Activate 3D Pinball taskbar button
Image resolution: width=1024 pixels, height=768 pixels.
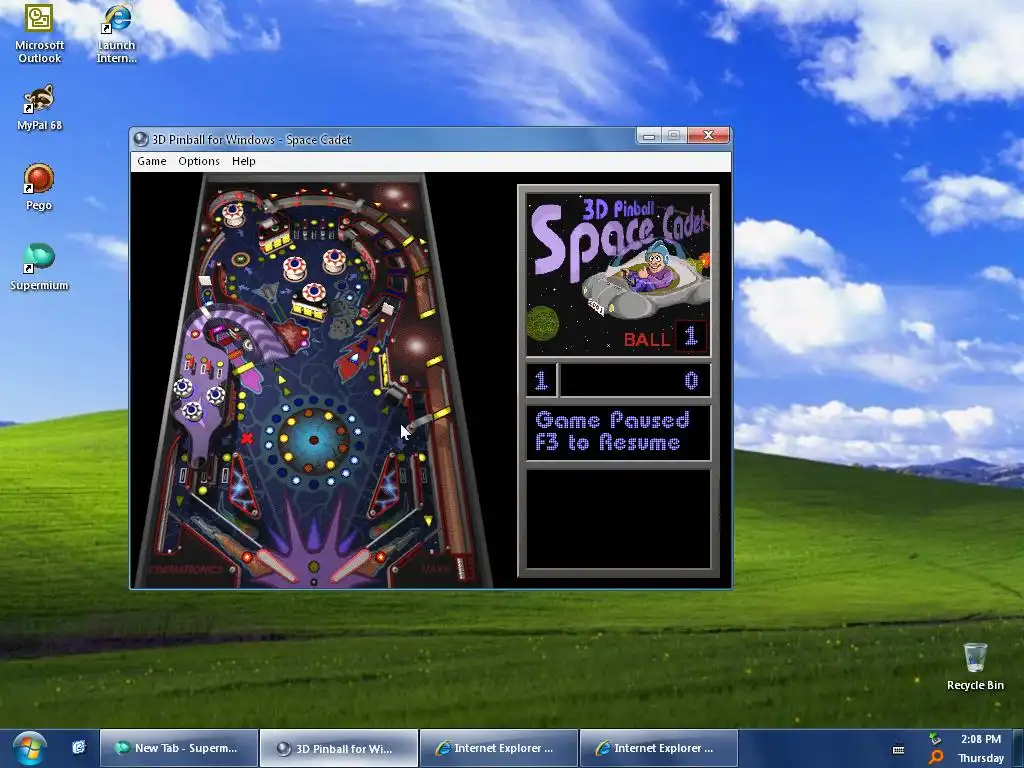[x=339, y=748]
